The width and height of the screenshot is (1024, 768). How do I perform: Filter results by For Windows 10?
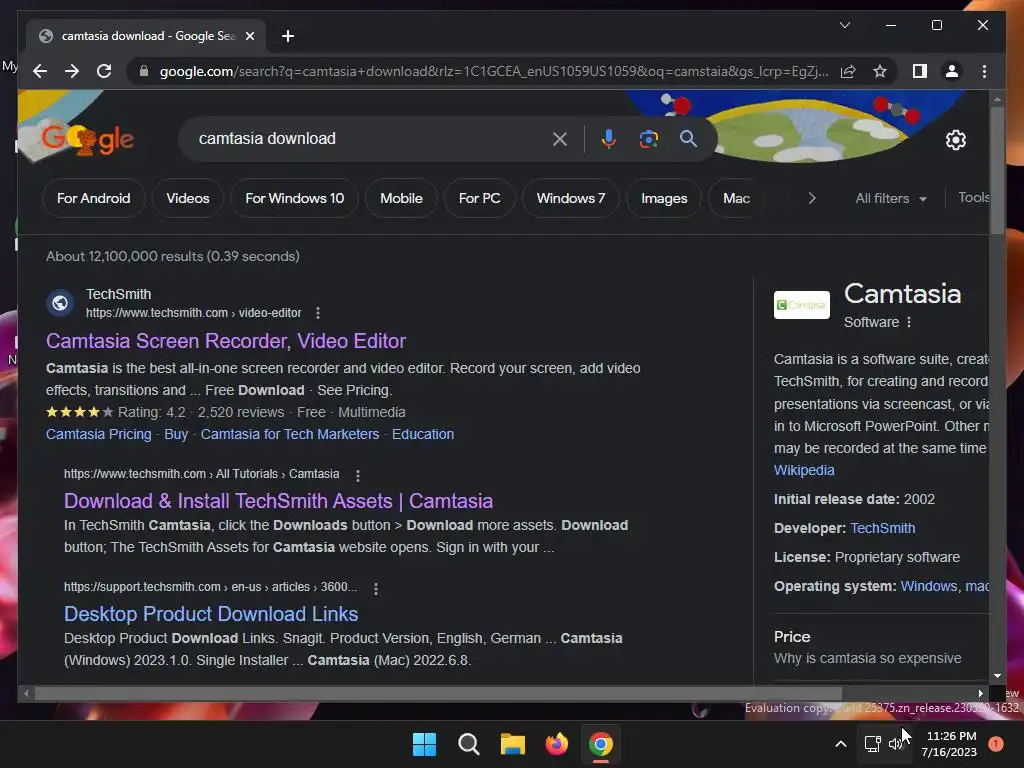tap(295, 198)
